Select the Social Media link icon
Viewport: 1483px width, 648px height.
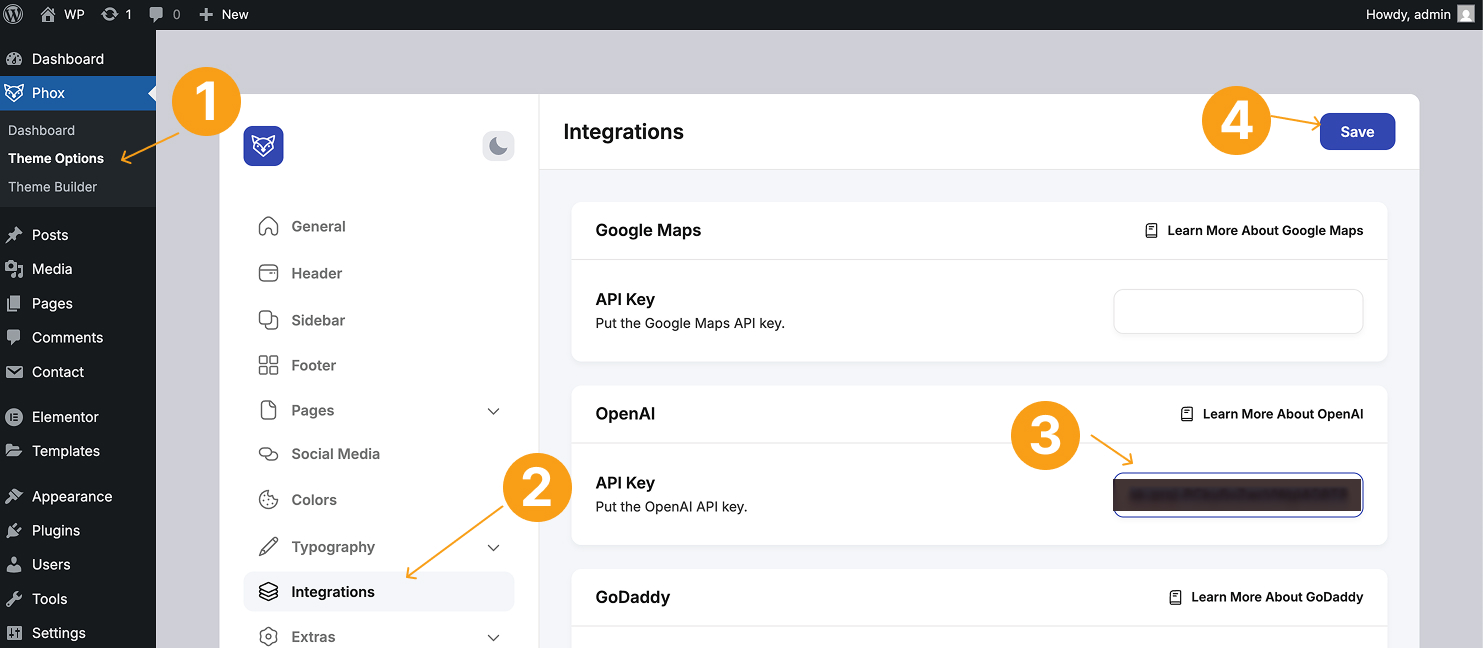(268, 453)
